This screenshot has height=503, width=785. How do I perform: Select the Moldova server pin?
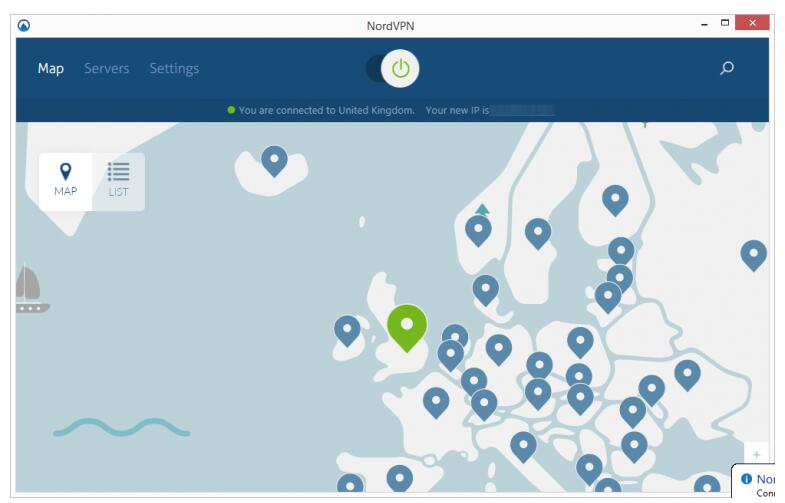point(652,390)
